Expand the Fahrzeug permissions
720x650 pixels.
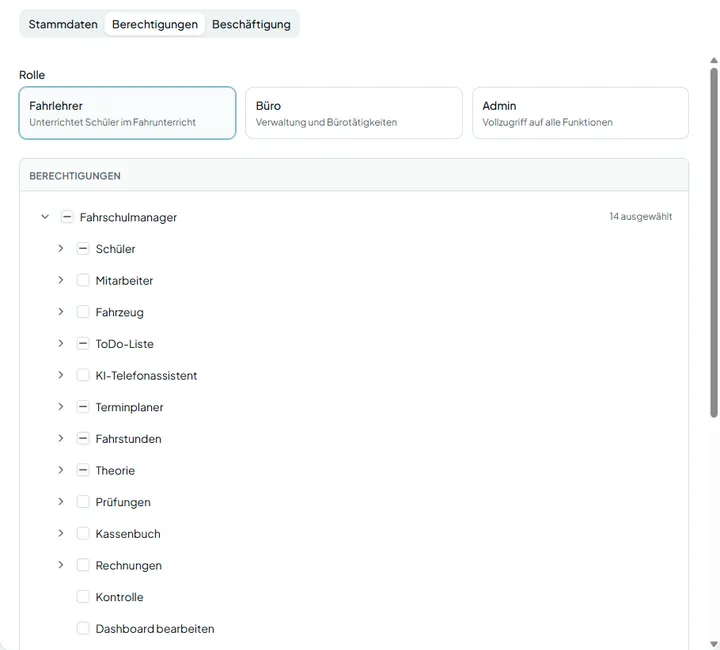(61, 312)
